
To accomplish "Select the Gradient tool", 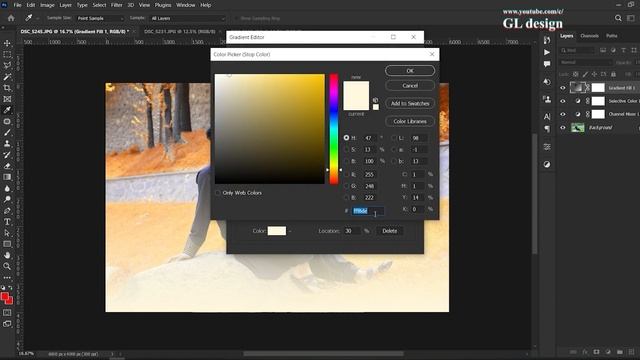I will (7, 177).
